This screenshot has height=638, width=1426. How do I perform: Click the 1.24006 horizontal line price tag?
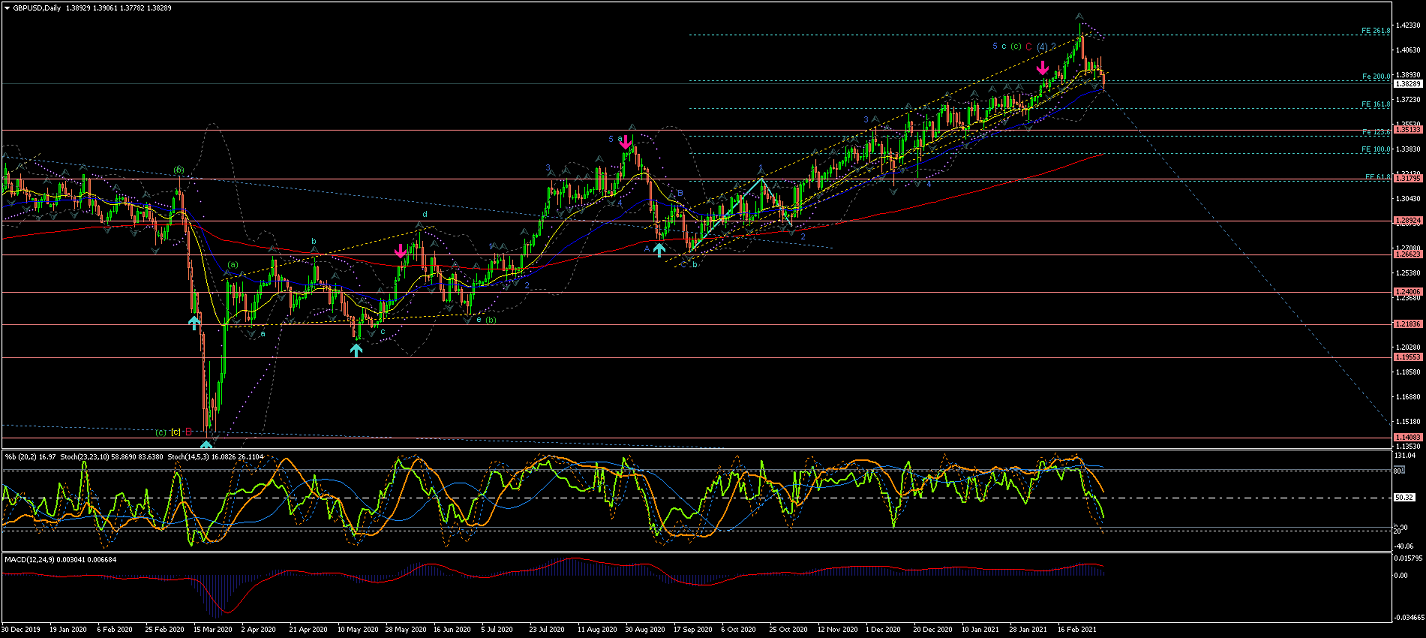click(x=1408, y=292)
